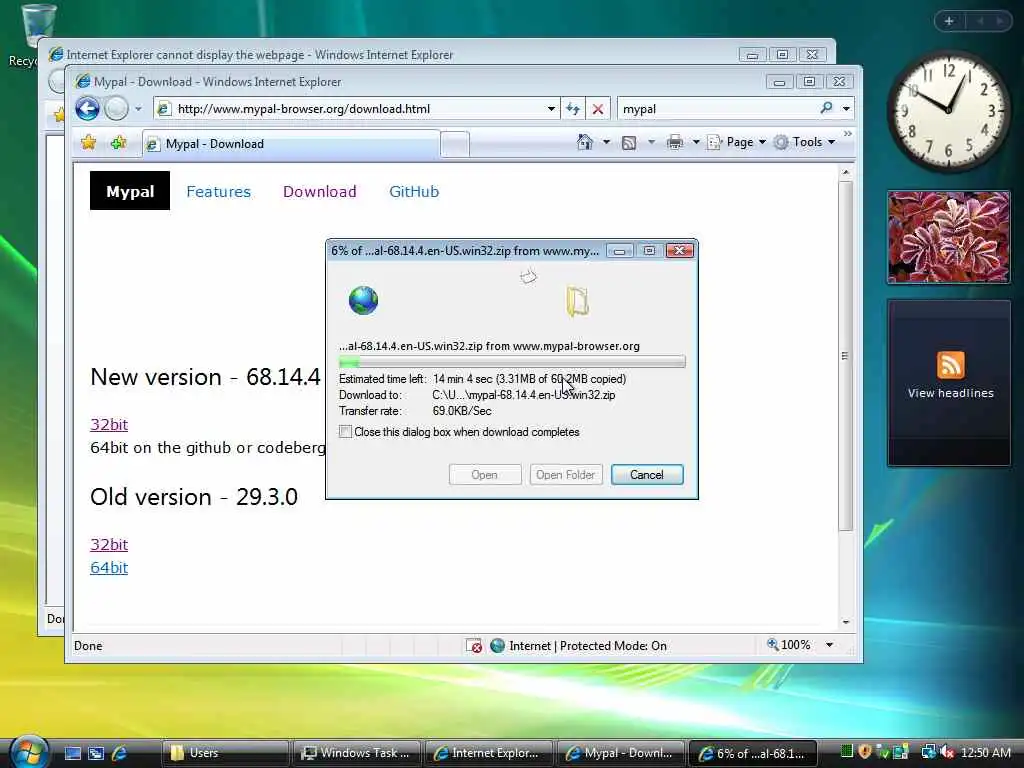Image resolution: width=1024 pixels, height=768 pixels.
Task: Cancel the file download
Action: pyautogui.click(x=647, y=475)
